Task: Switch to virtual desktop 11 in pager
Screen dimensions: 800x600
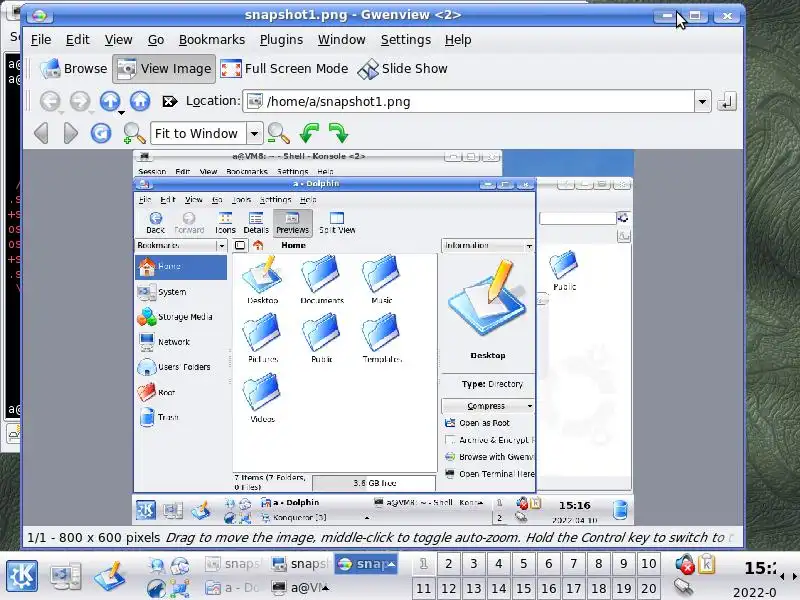Action: point(423,588)
